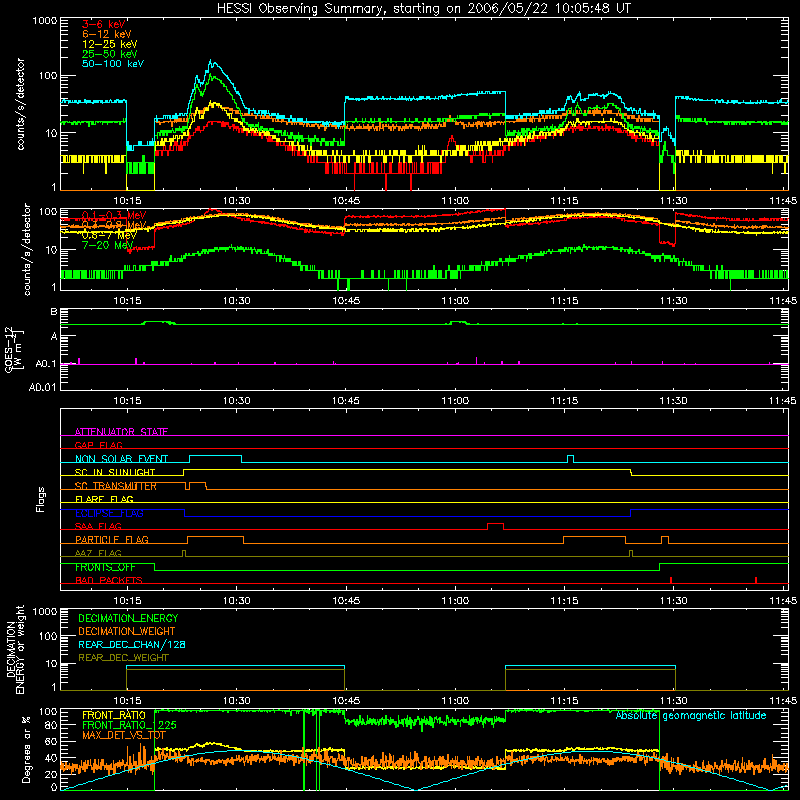This screenshot has height=800, width=800.
Task: Click the Absolute geomagnetic latitude label
Action: tap(691, 715)
